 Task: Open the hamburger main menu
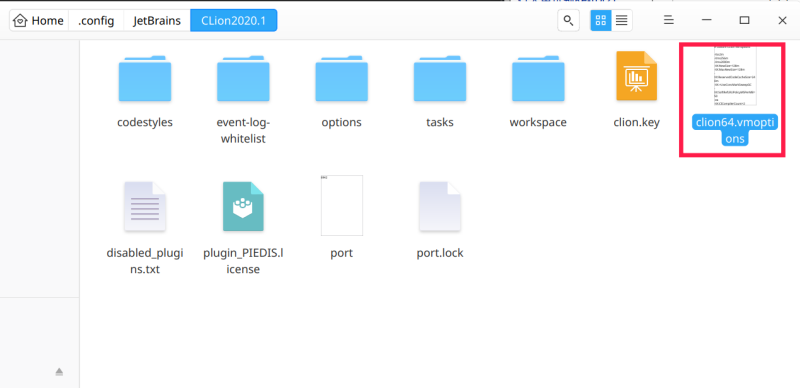[x=668, y=20]
